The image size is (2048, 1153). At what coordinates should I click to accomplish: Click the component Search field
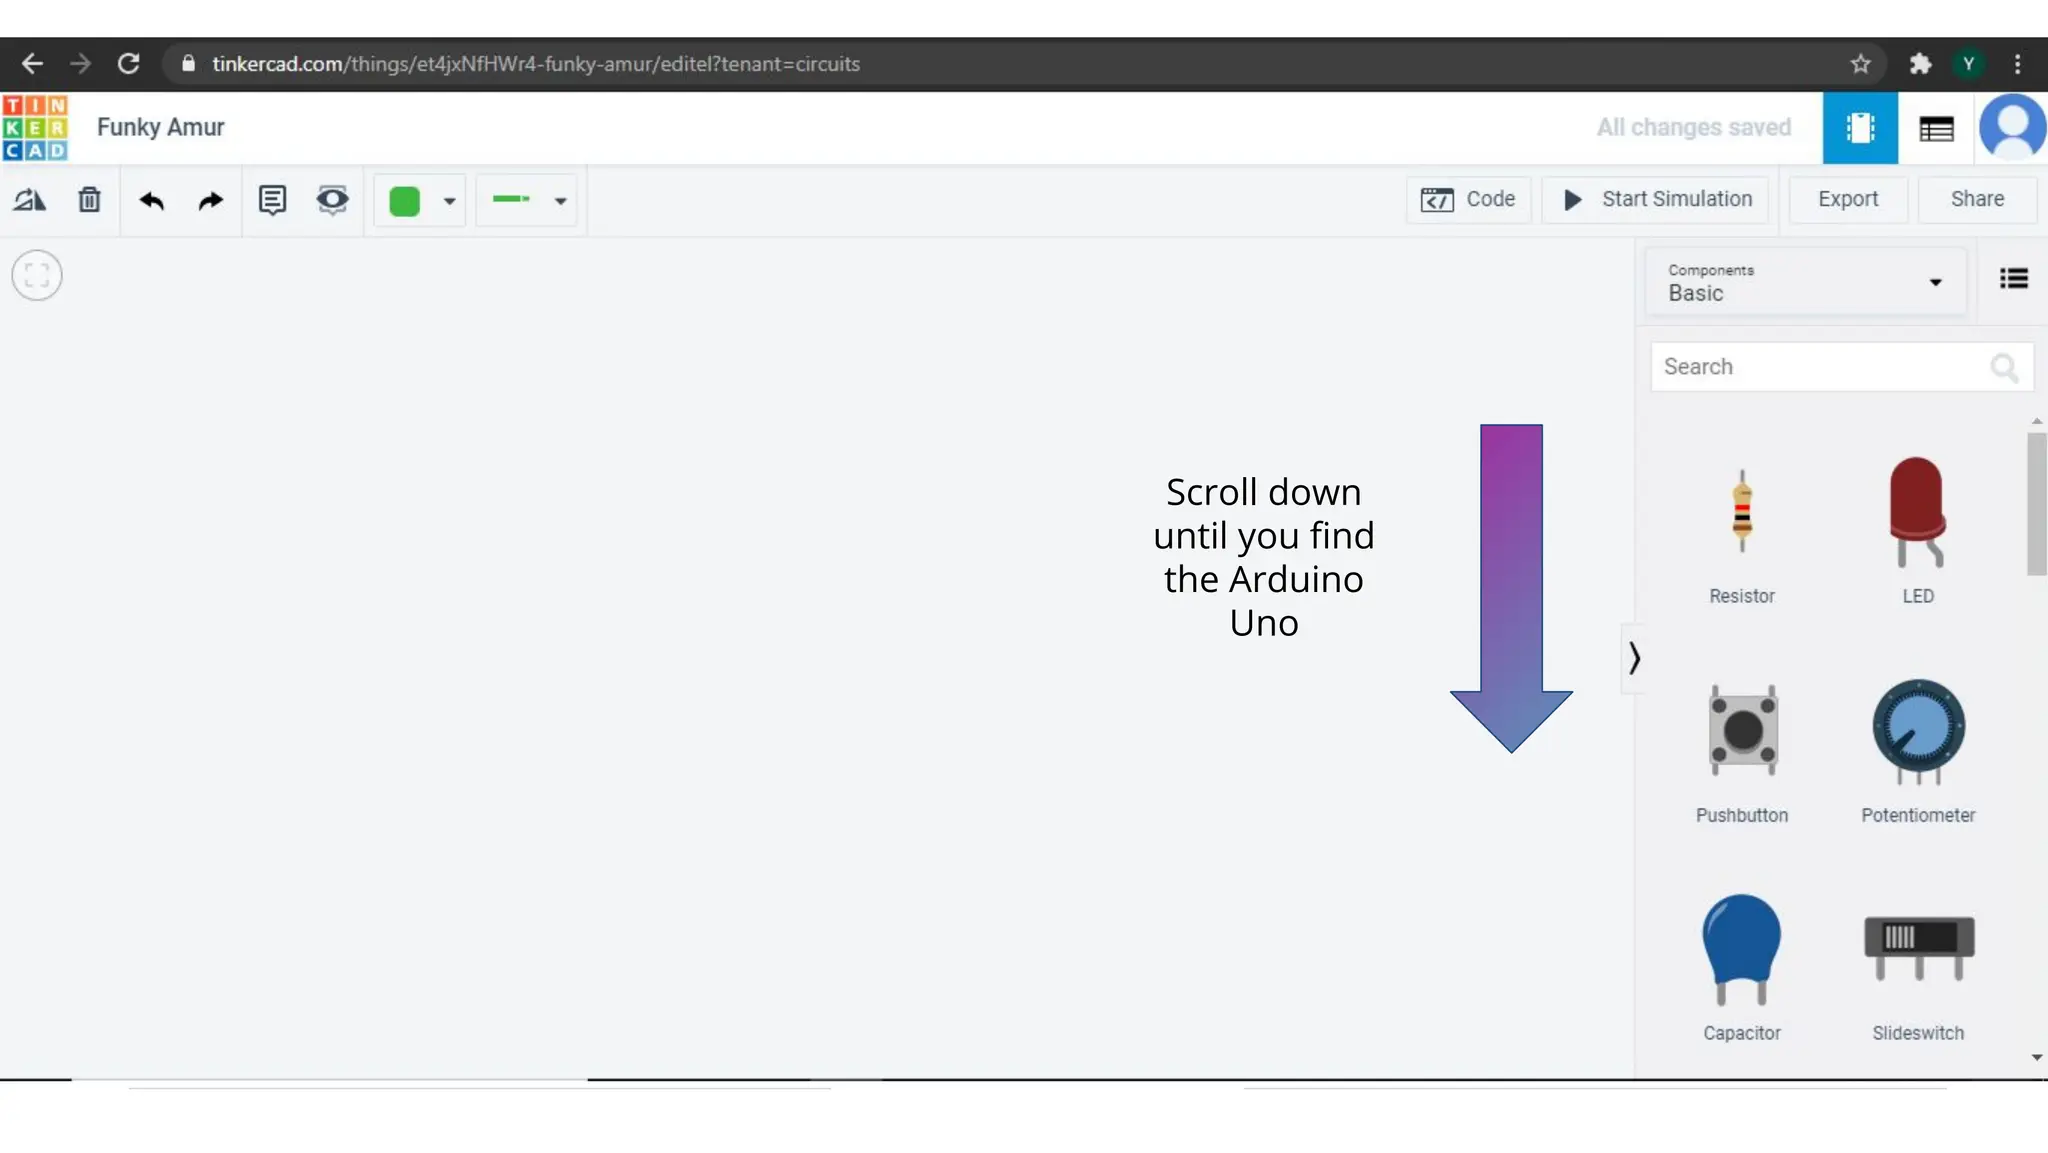pos(1841,367)
